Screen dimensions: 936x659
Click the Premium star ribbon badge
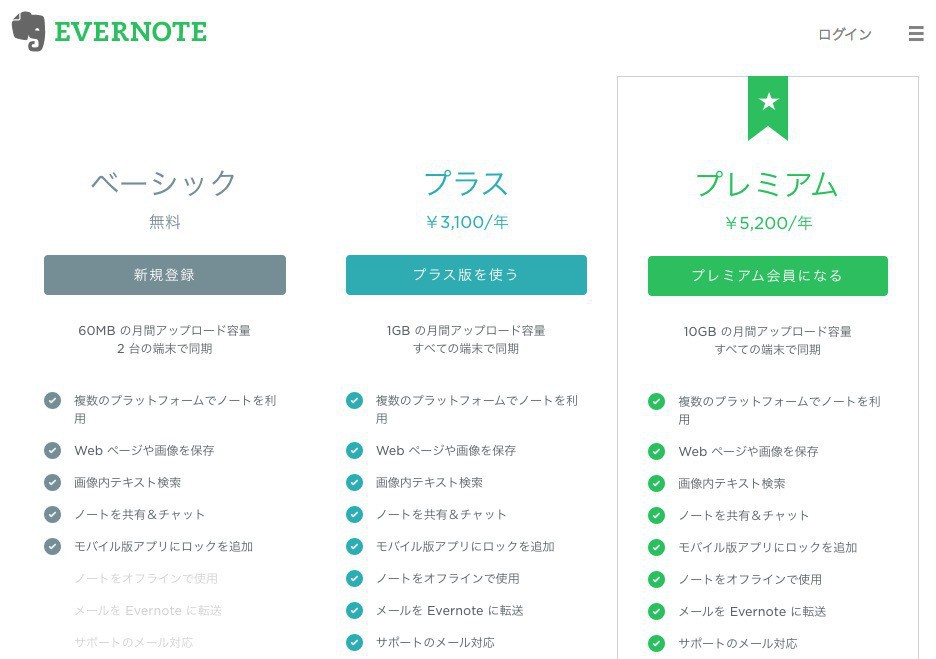[x=768, y=105]
